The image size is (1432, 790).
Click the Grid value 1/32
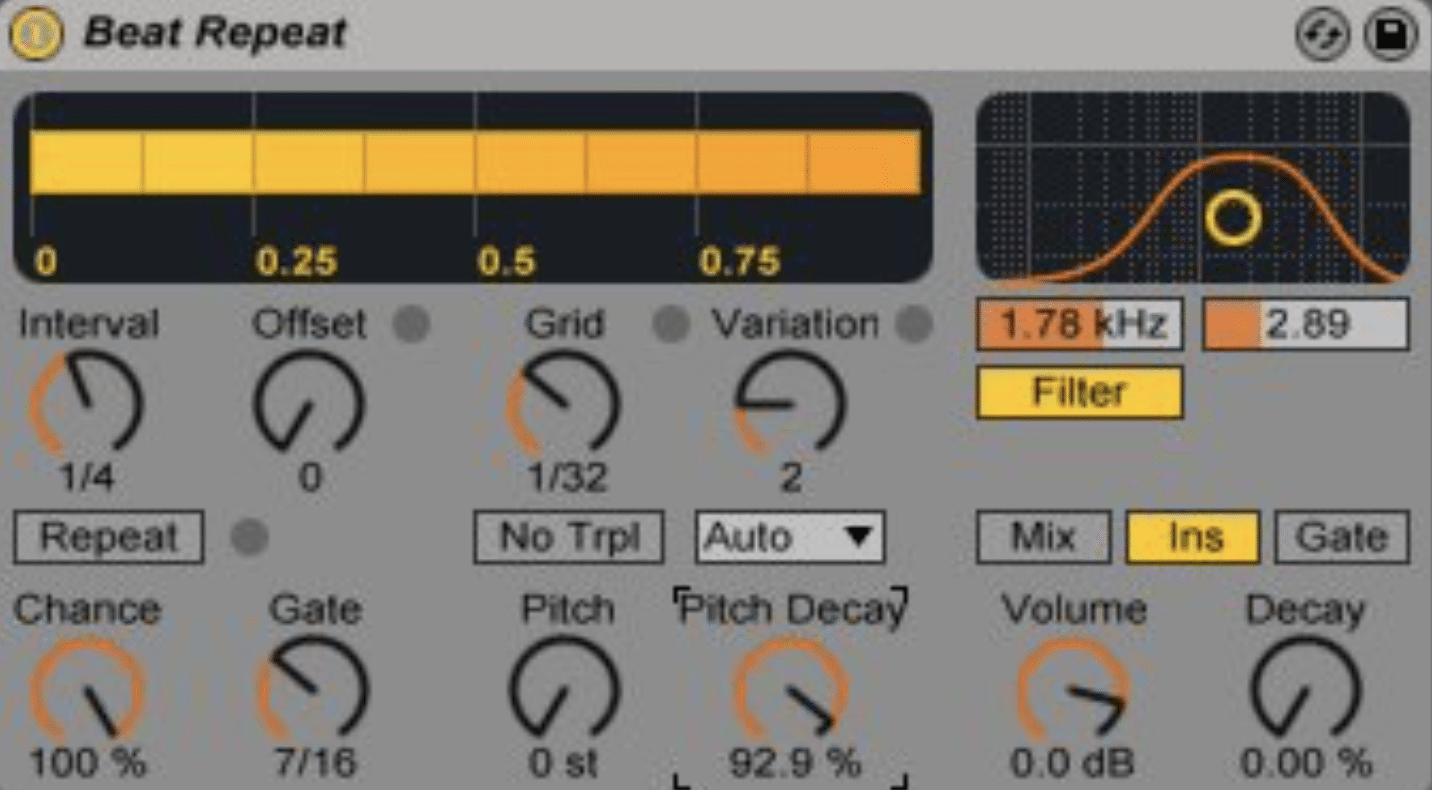click(x=567, y=478)
